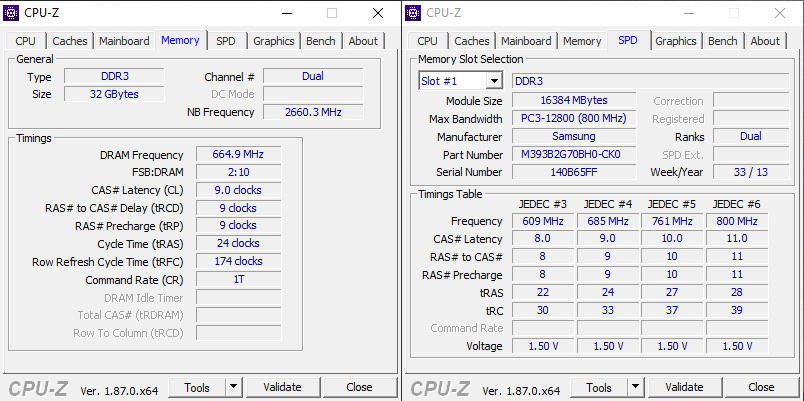
Task: Minimize the left CPU-Z window
Action: pyautogui.click(x=286, y=13)
